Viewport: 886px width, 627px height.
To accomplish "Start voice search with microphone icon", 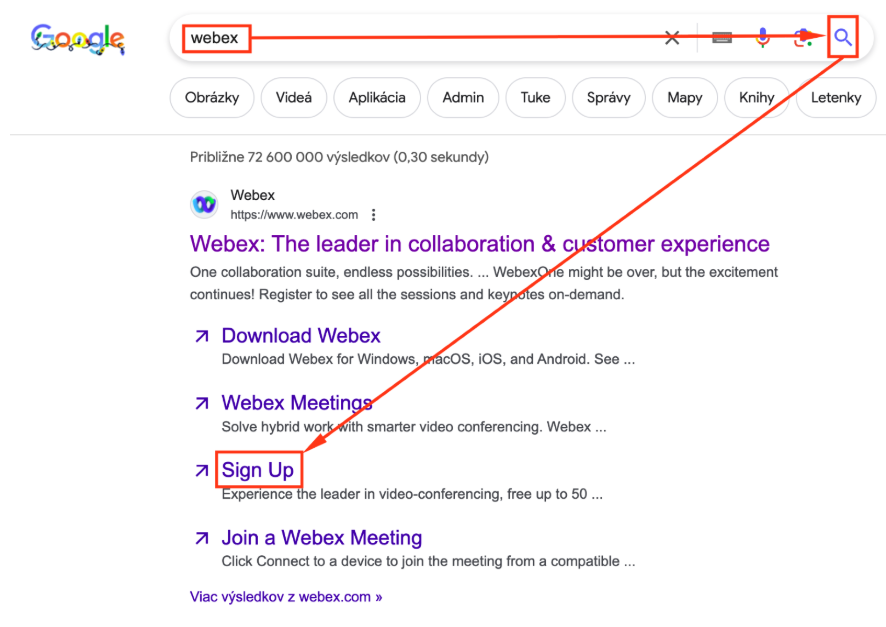I will pos(762,38).
